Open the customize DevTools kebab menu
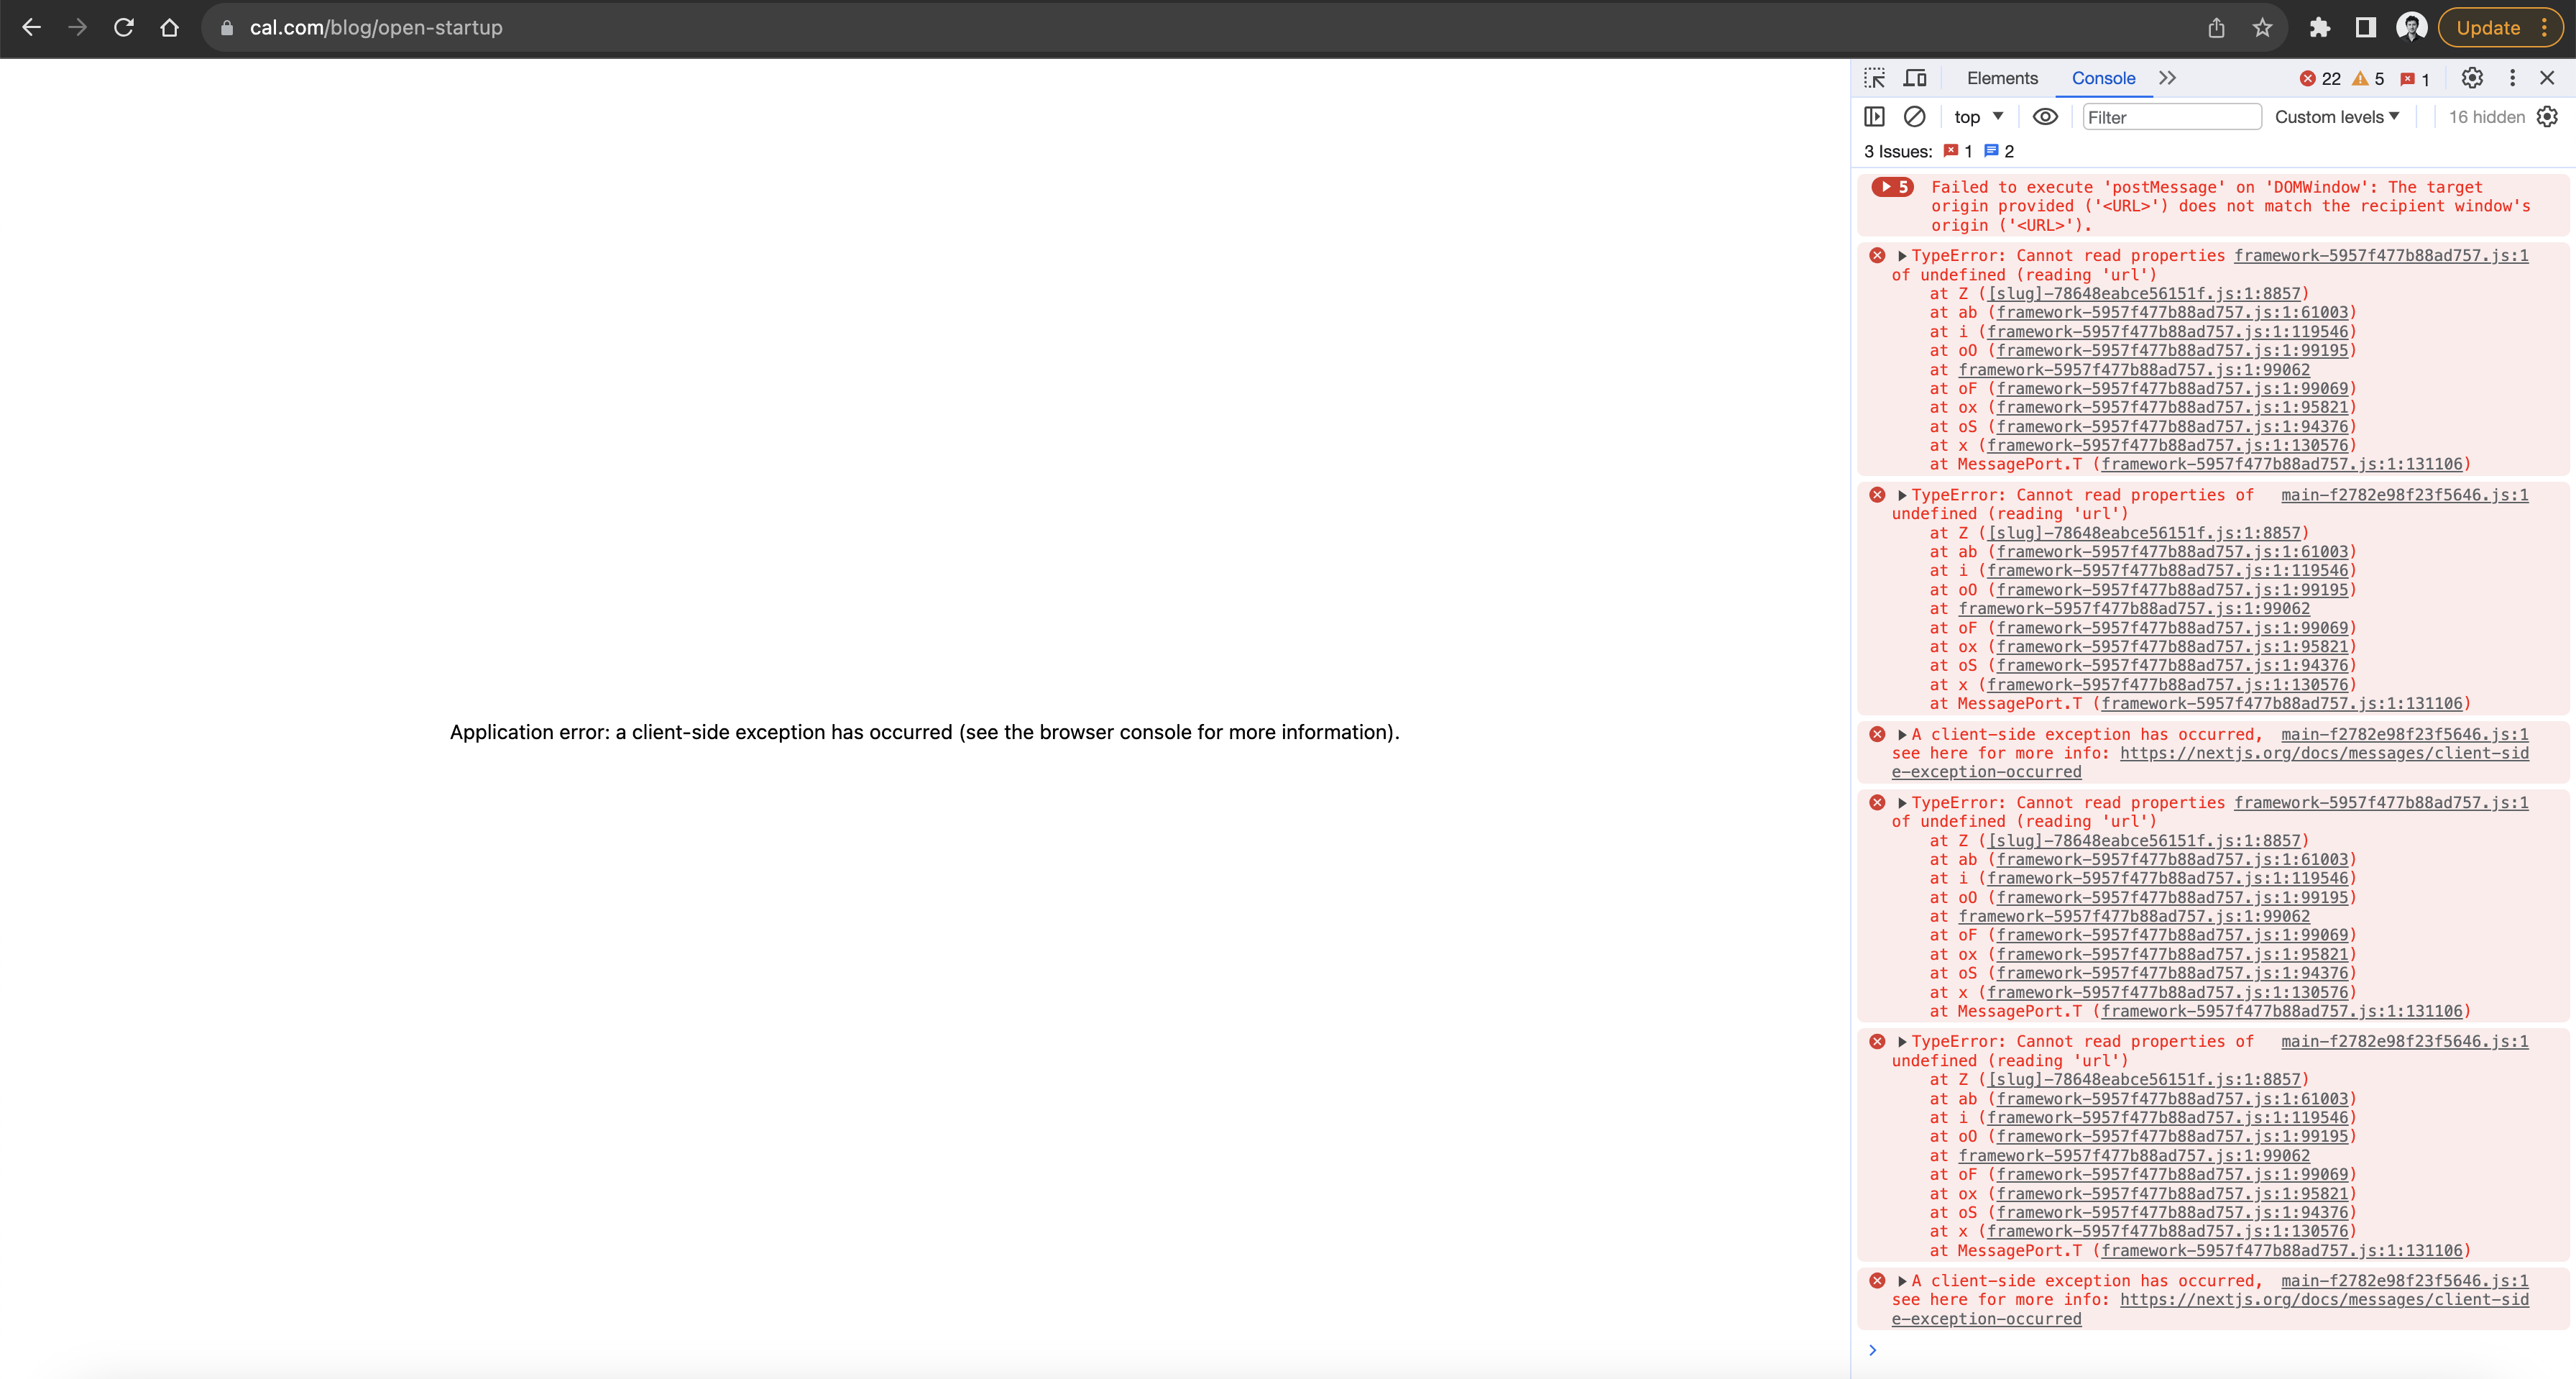The height and width of the screenshot is (1379, 2576). [2512, 77]
